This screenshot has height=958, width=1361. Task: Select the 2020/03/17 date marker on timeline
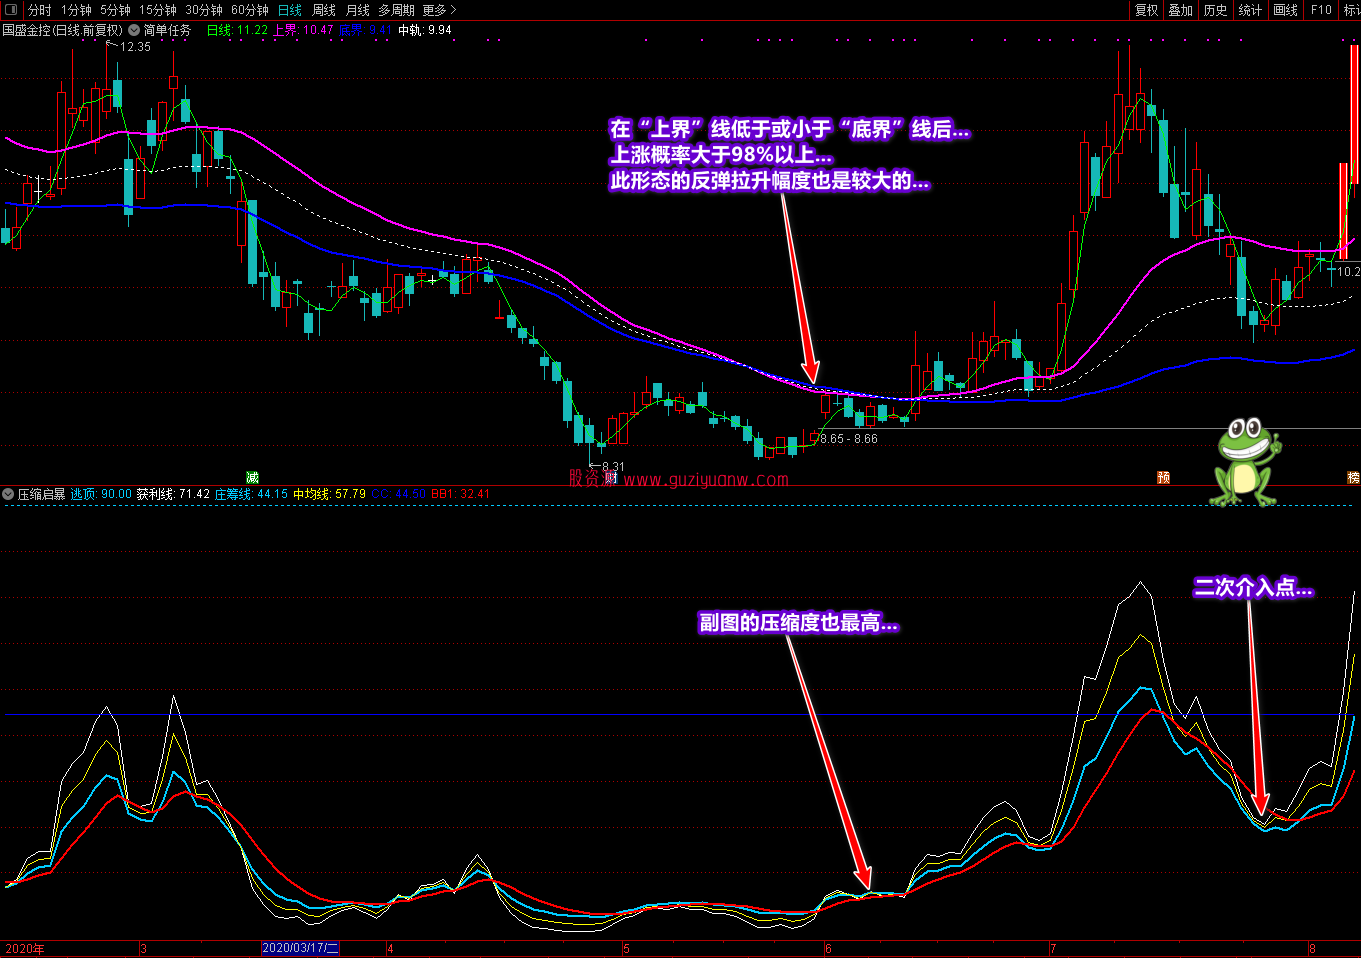coord(301,948)
